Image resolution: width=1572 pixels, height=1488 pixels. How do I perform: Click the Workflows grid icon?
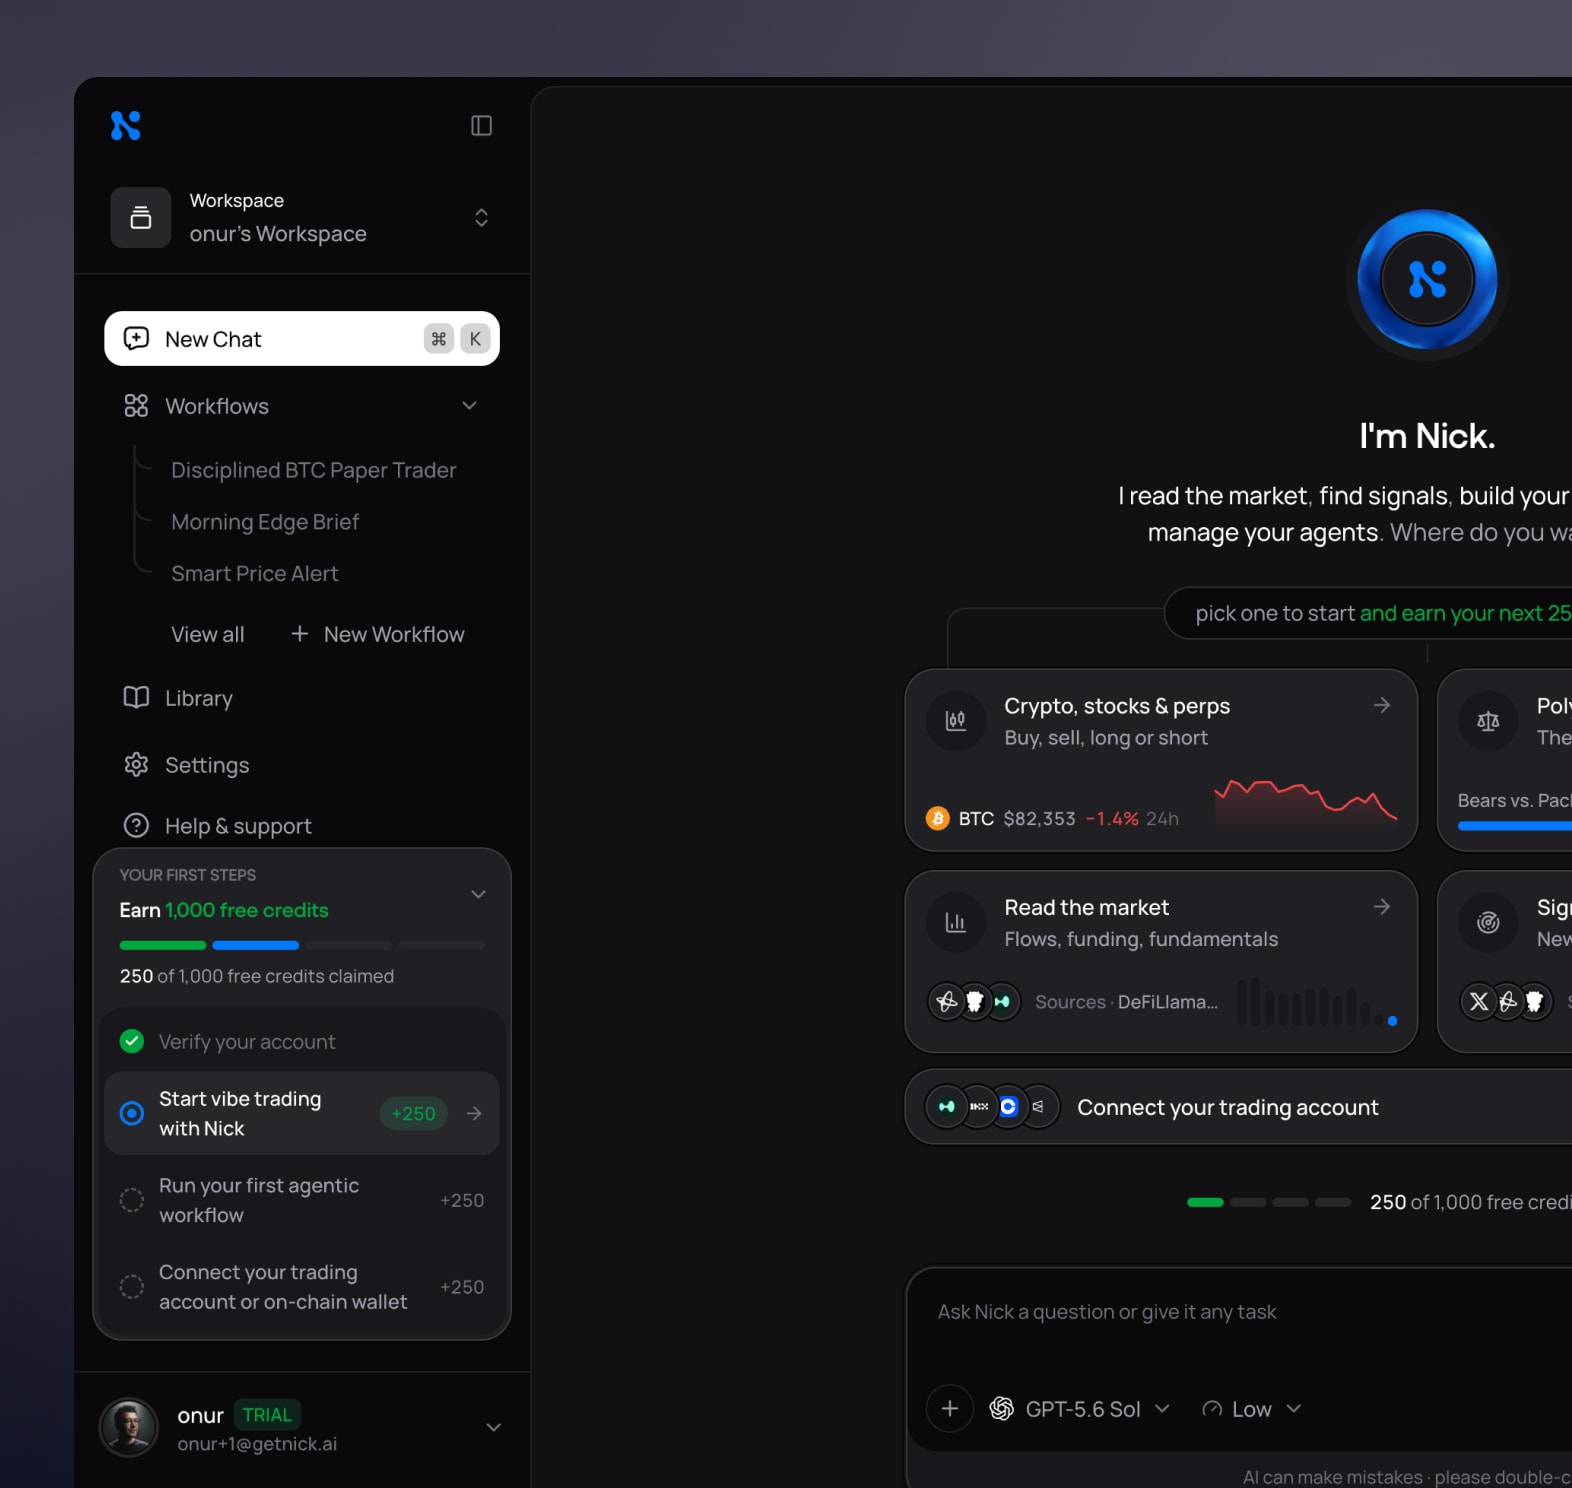[136, 405]
